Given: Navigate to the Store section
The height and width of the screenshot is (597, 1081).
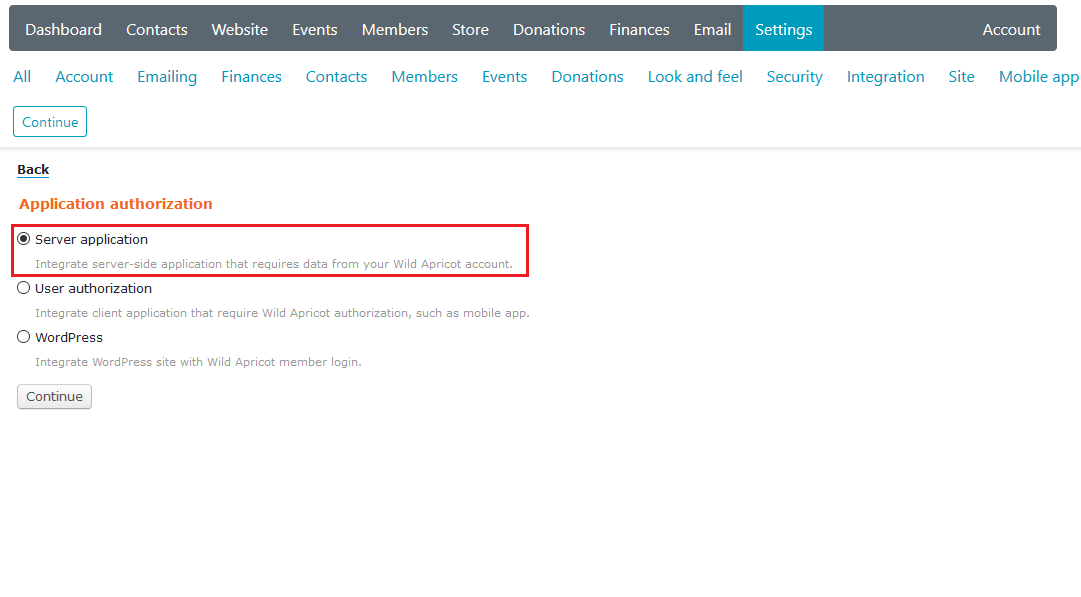Looking at the screenshot, I should pos(470,28).
